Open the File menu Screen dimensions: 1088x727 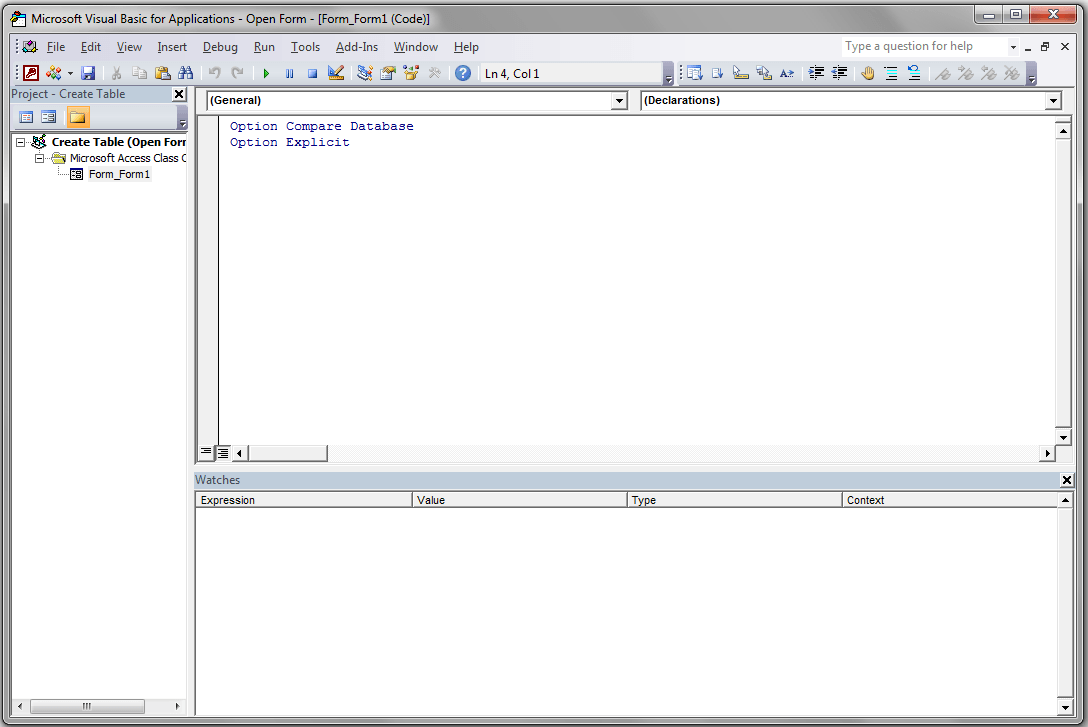(56, 46)
